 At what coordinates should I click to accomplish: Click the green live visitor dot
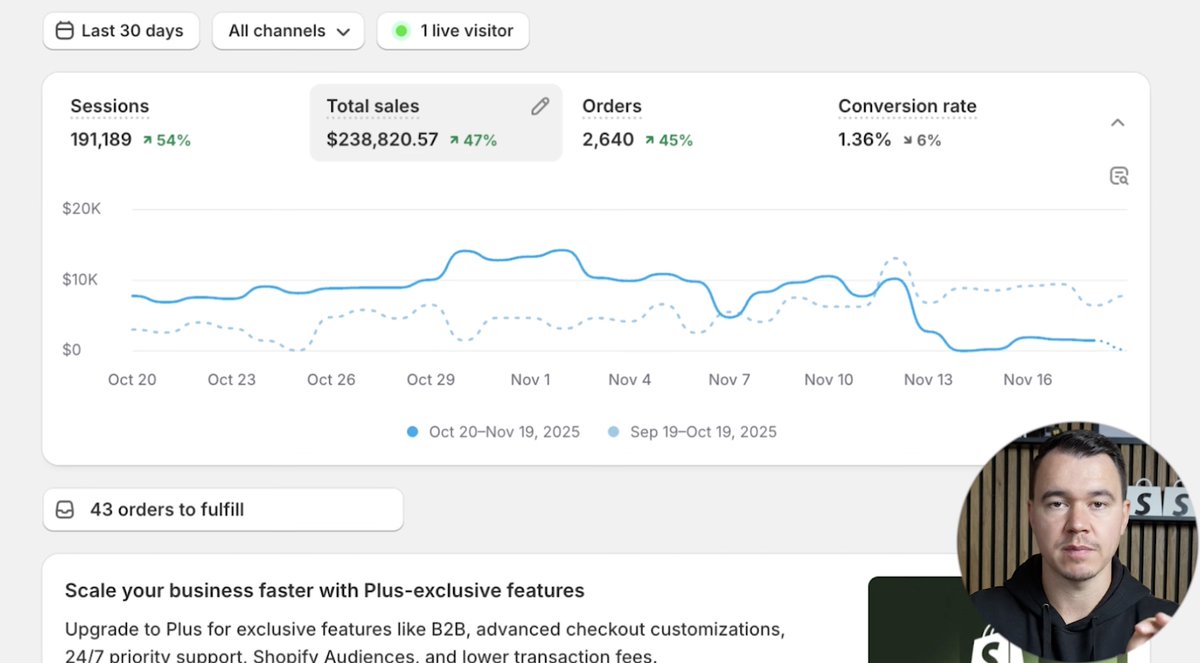pos(400,31)
